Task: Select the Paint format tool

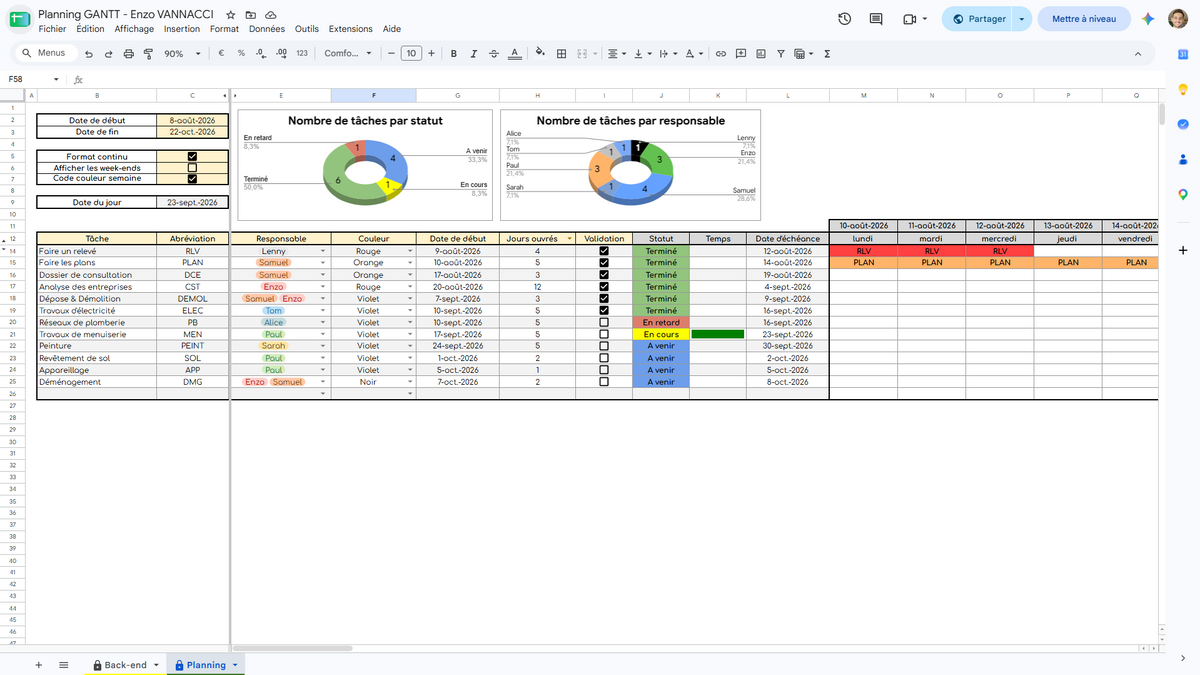Action: 149,54
